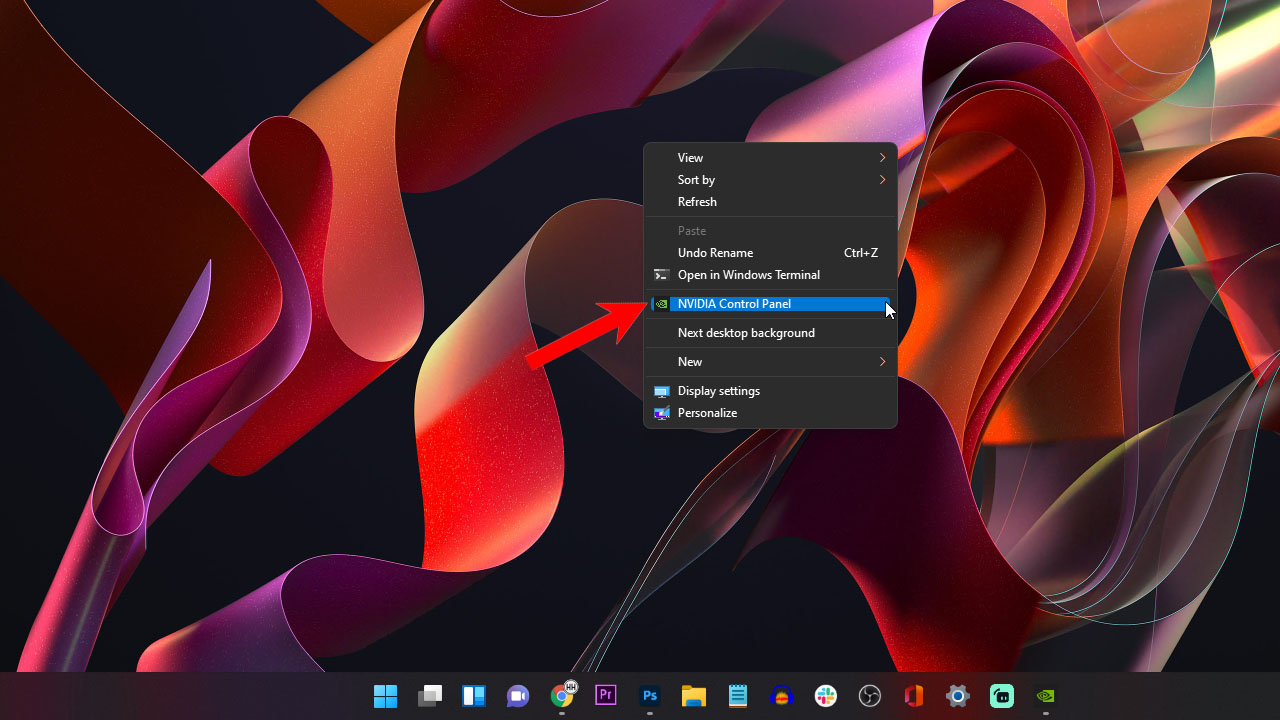The height and width of the screenshot is (720, 1280).
Task: Open NVIDIA Control Panel from the menu
Action: 770,304
